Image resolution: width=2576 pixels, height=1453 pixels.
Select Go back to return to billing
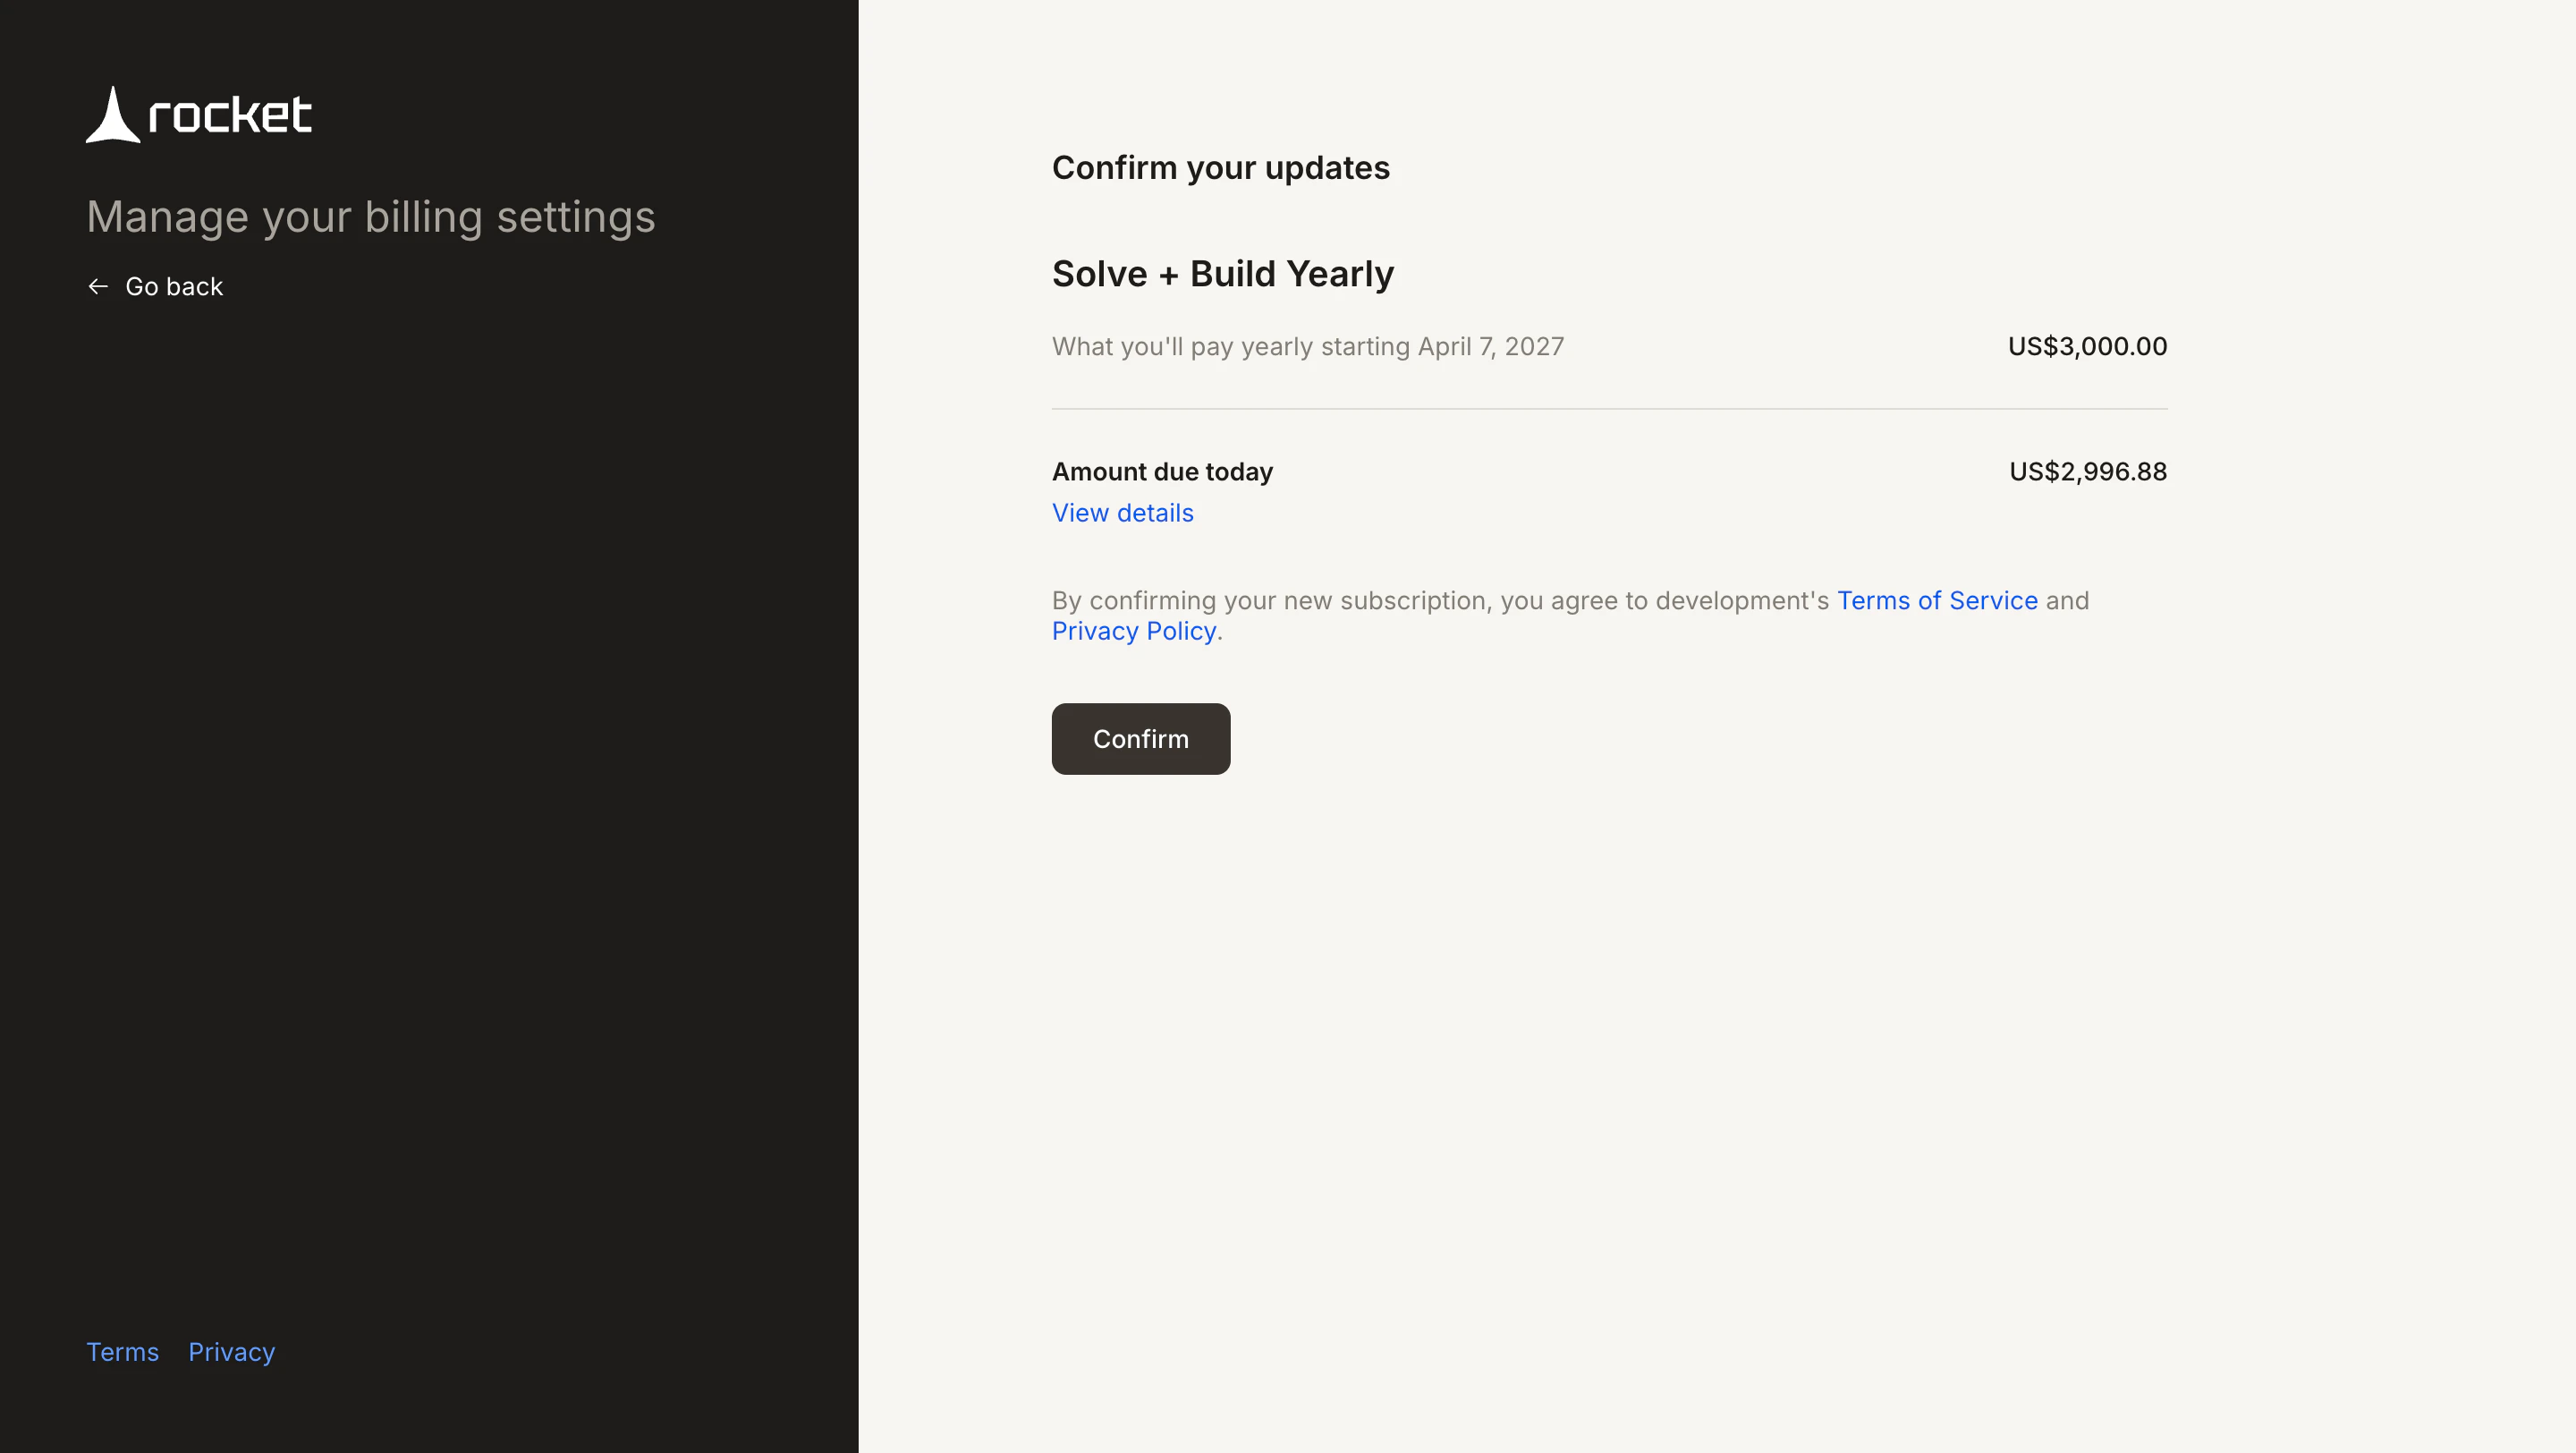pyautogui.click(x=173, y=286)
